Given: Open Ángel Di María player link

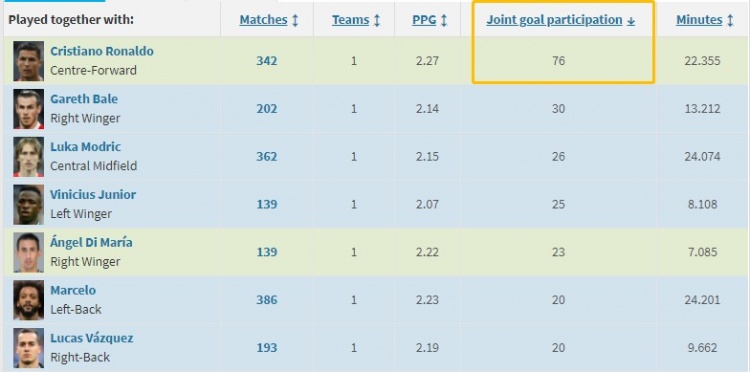Looking at the screenshot, I should click(91, 242).
